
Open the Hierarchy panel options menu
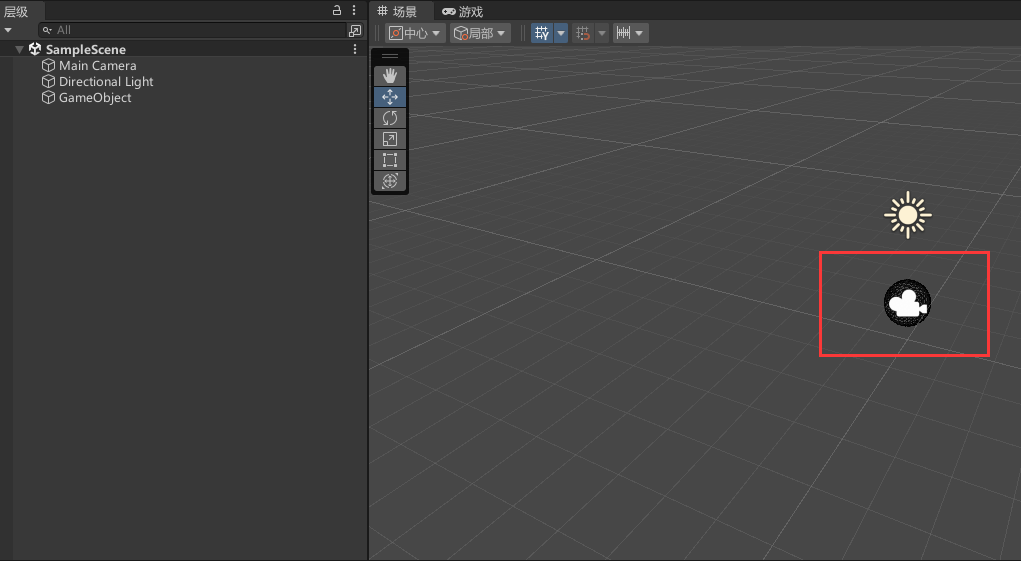pos(354,10)
